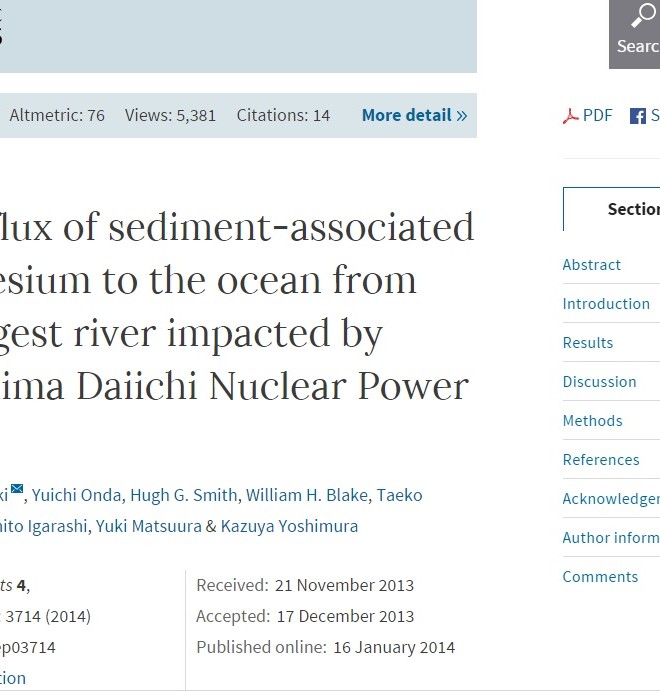
Task: Jump to the Introduction section
Action: pyautogui.click(x=606, y=304)
